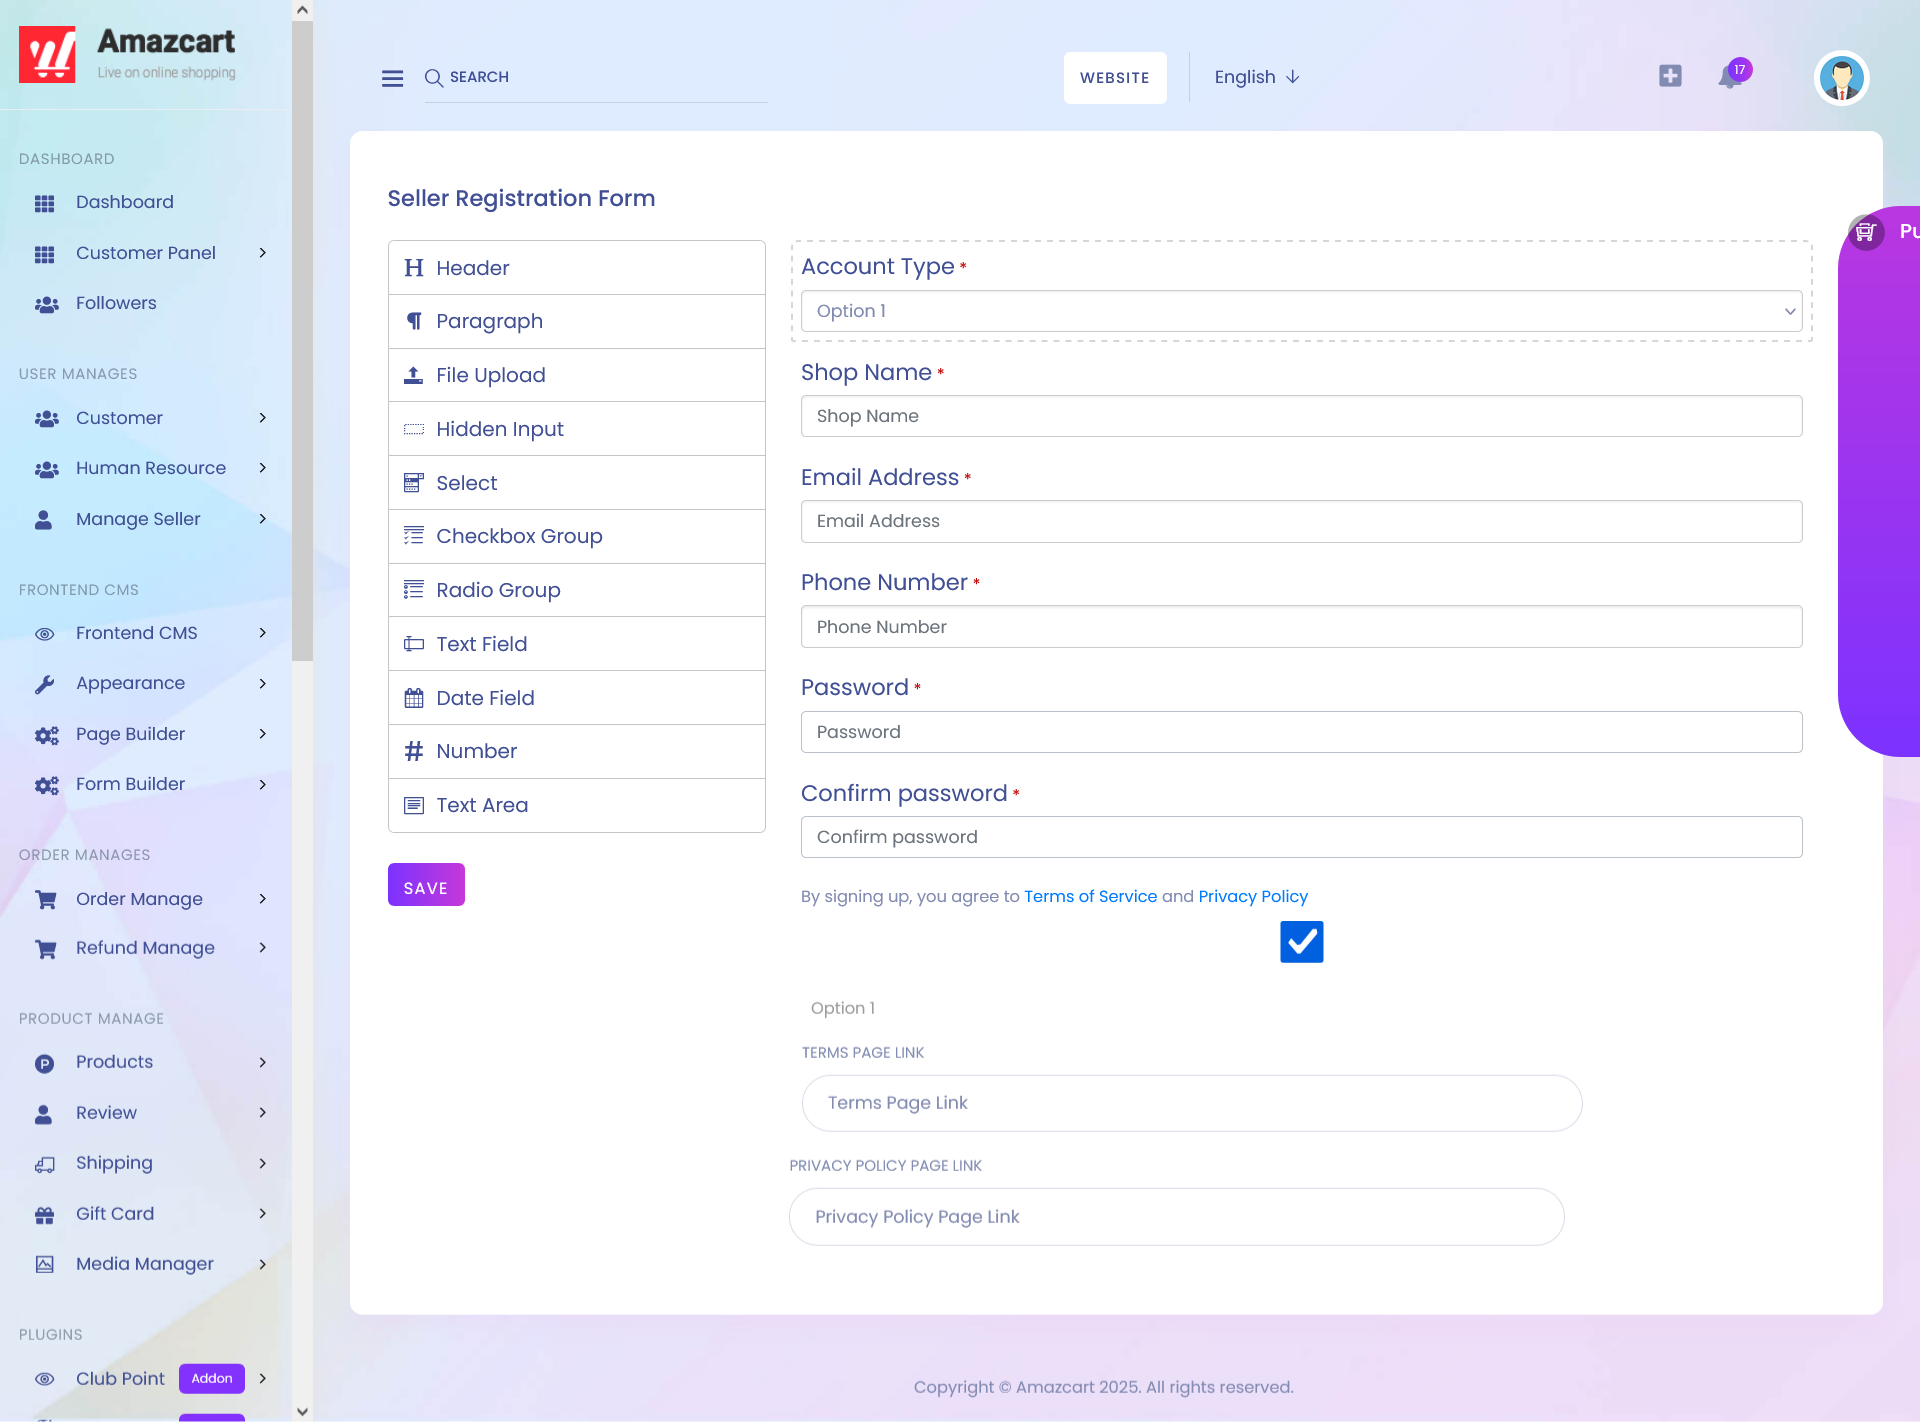Viewport: 1920px width, 1422px height.
Task: Open the Privacy Policy link
Action: (1253, 897)
